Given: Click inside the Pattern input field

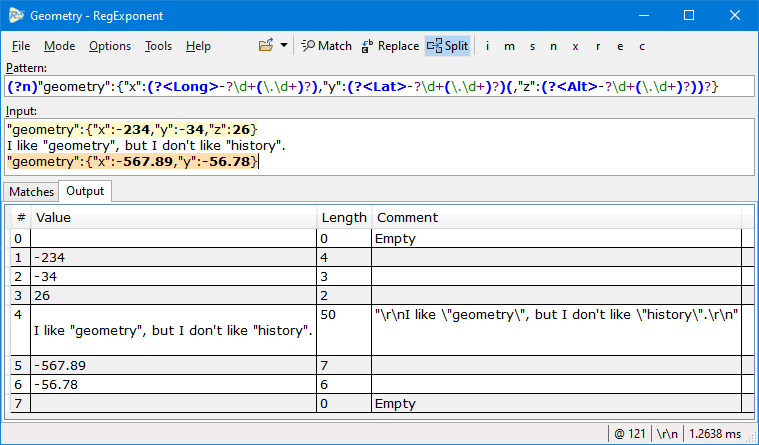Looking at the screenshot, I should click(x=380, y=87).
